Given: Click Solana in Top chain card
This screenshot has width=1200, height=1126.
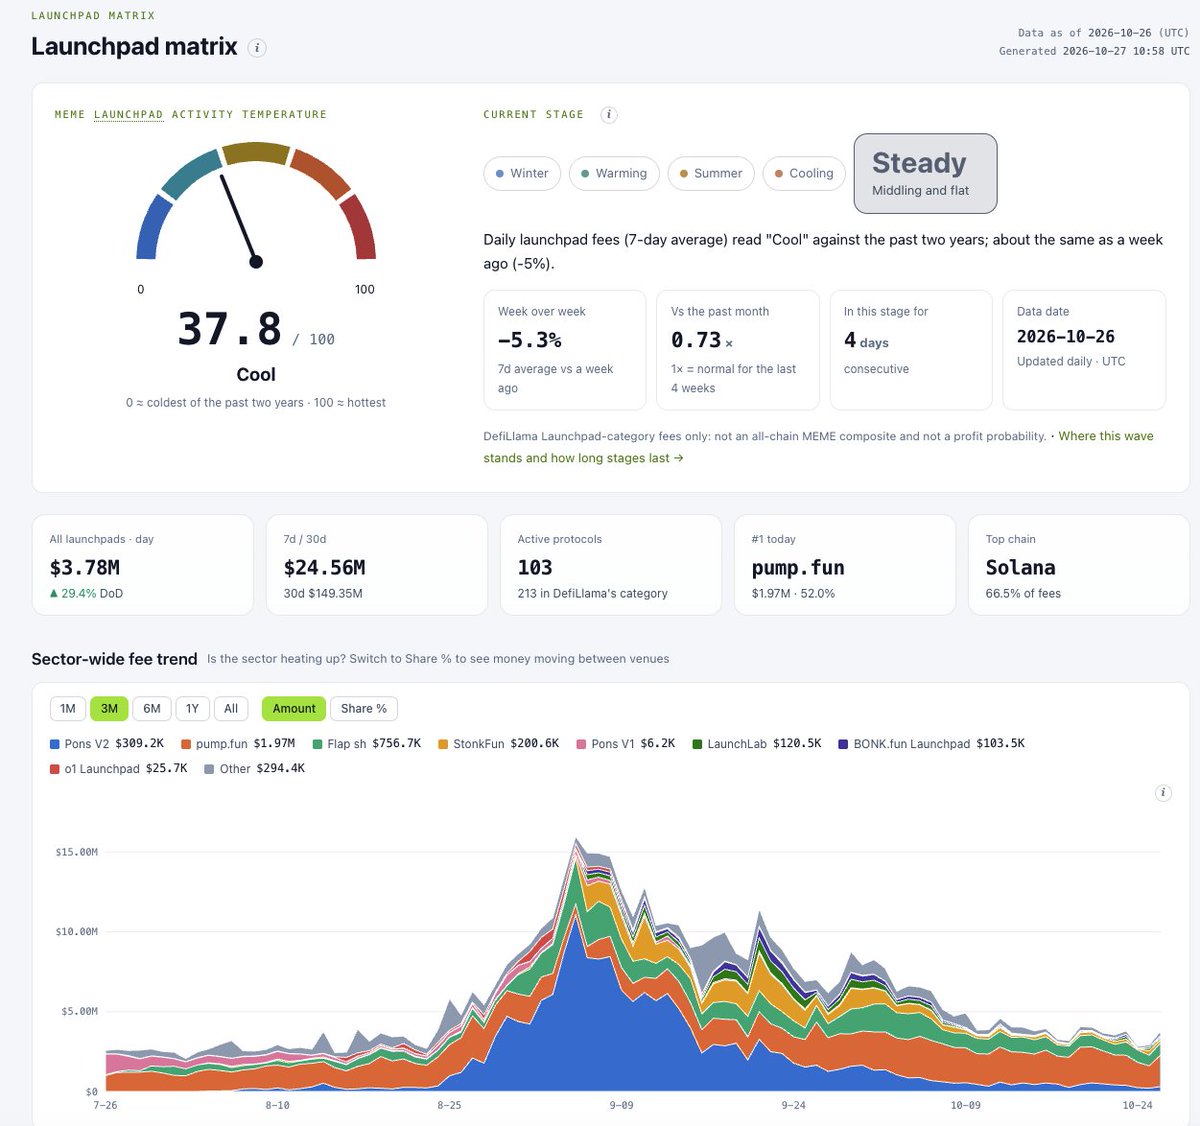Looking at the screenshot, I should pyautogui.click(x=1020, y=568).
